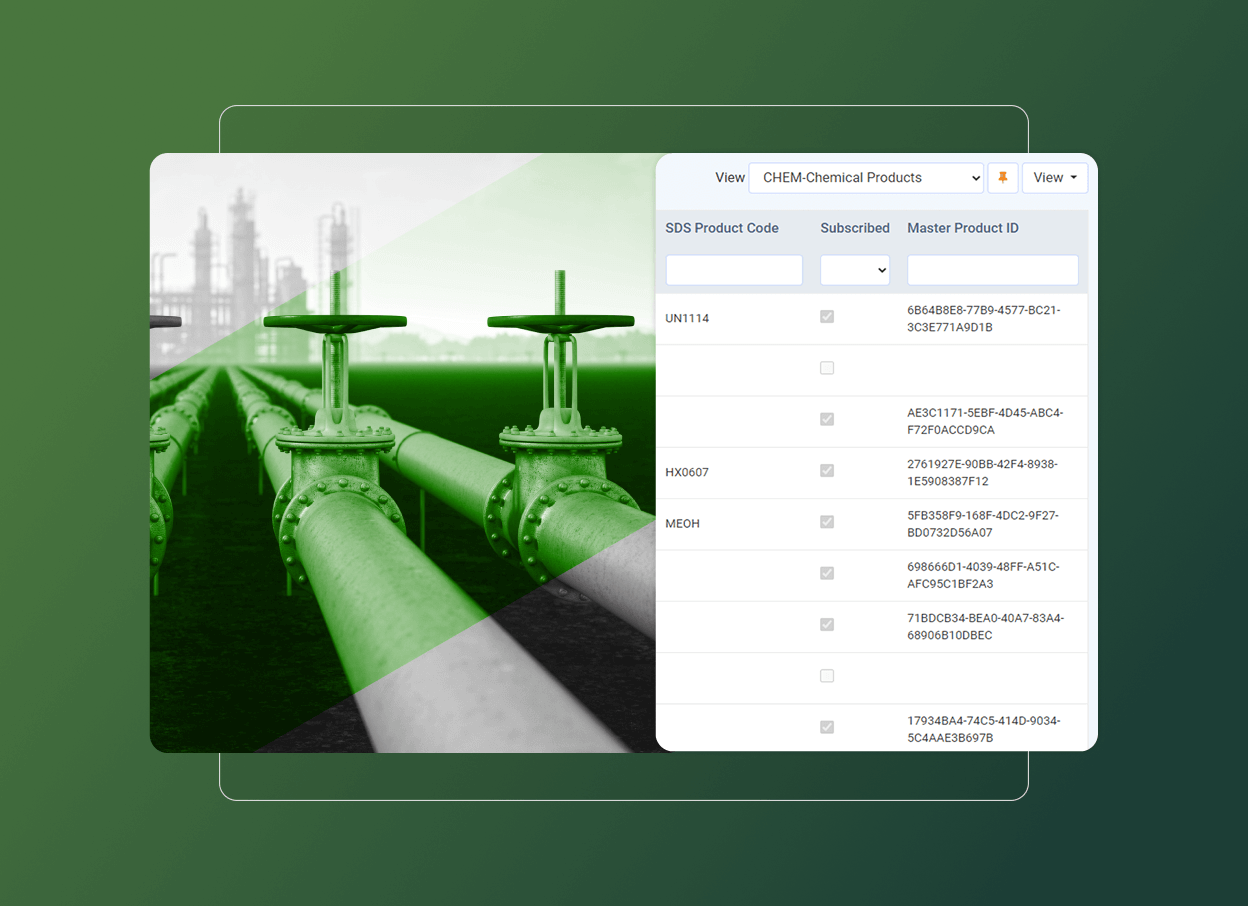Sort by the SDS Product Code column
This screenshot has height=906, width=1248.
[x=722, y=228]
